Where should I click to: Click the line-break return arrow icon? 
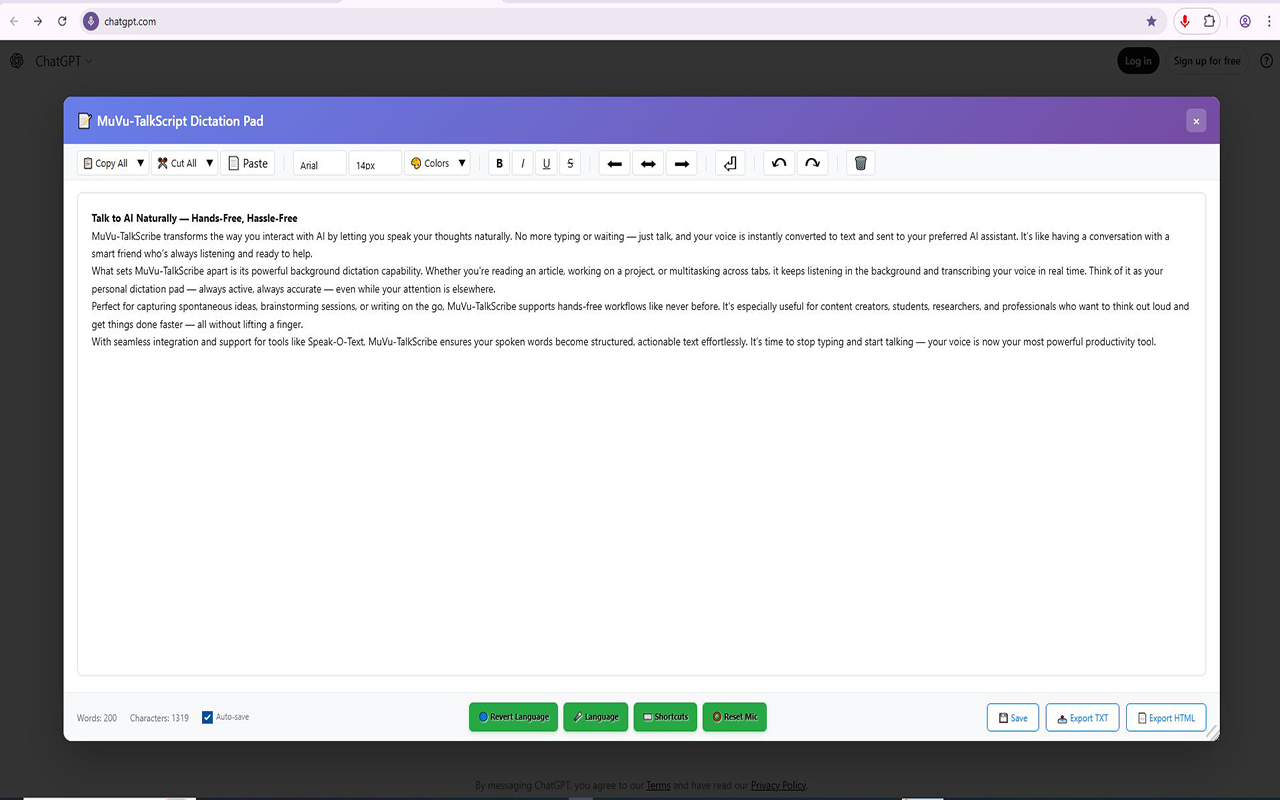click(x=731, y=163)
